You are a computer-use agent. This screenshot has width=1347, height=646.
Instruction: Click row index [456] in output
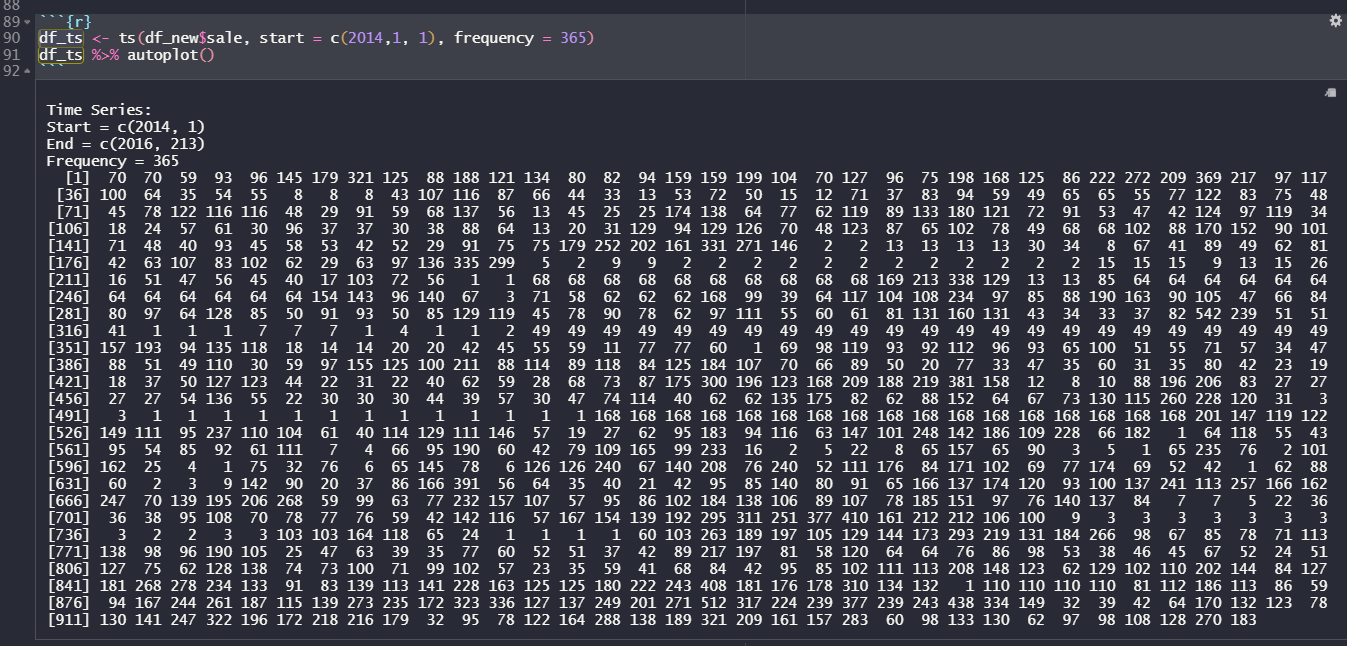tap(68, 398)
